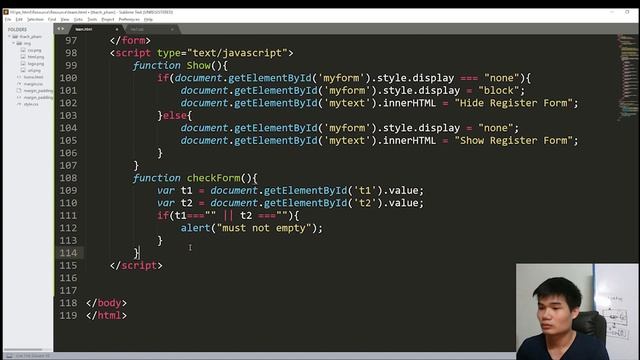Click the minimap on the right edge
Viewport: 640px width, 360px height.
627,78
